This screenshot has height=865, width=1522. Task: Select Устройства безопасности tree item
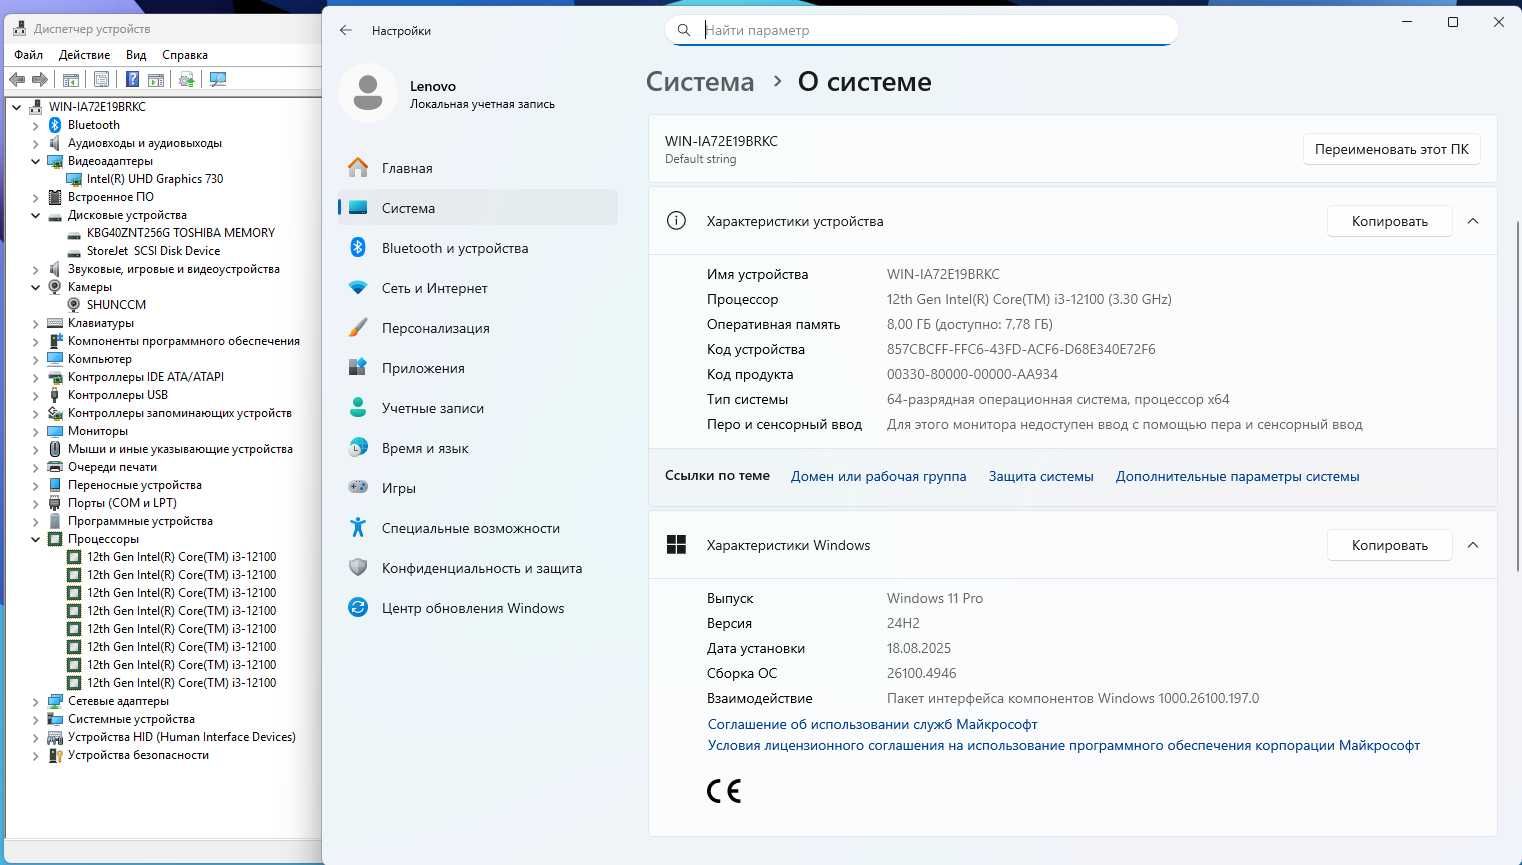[x=138, y=755]
